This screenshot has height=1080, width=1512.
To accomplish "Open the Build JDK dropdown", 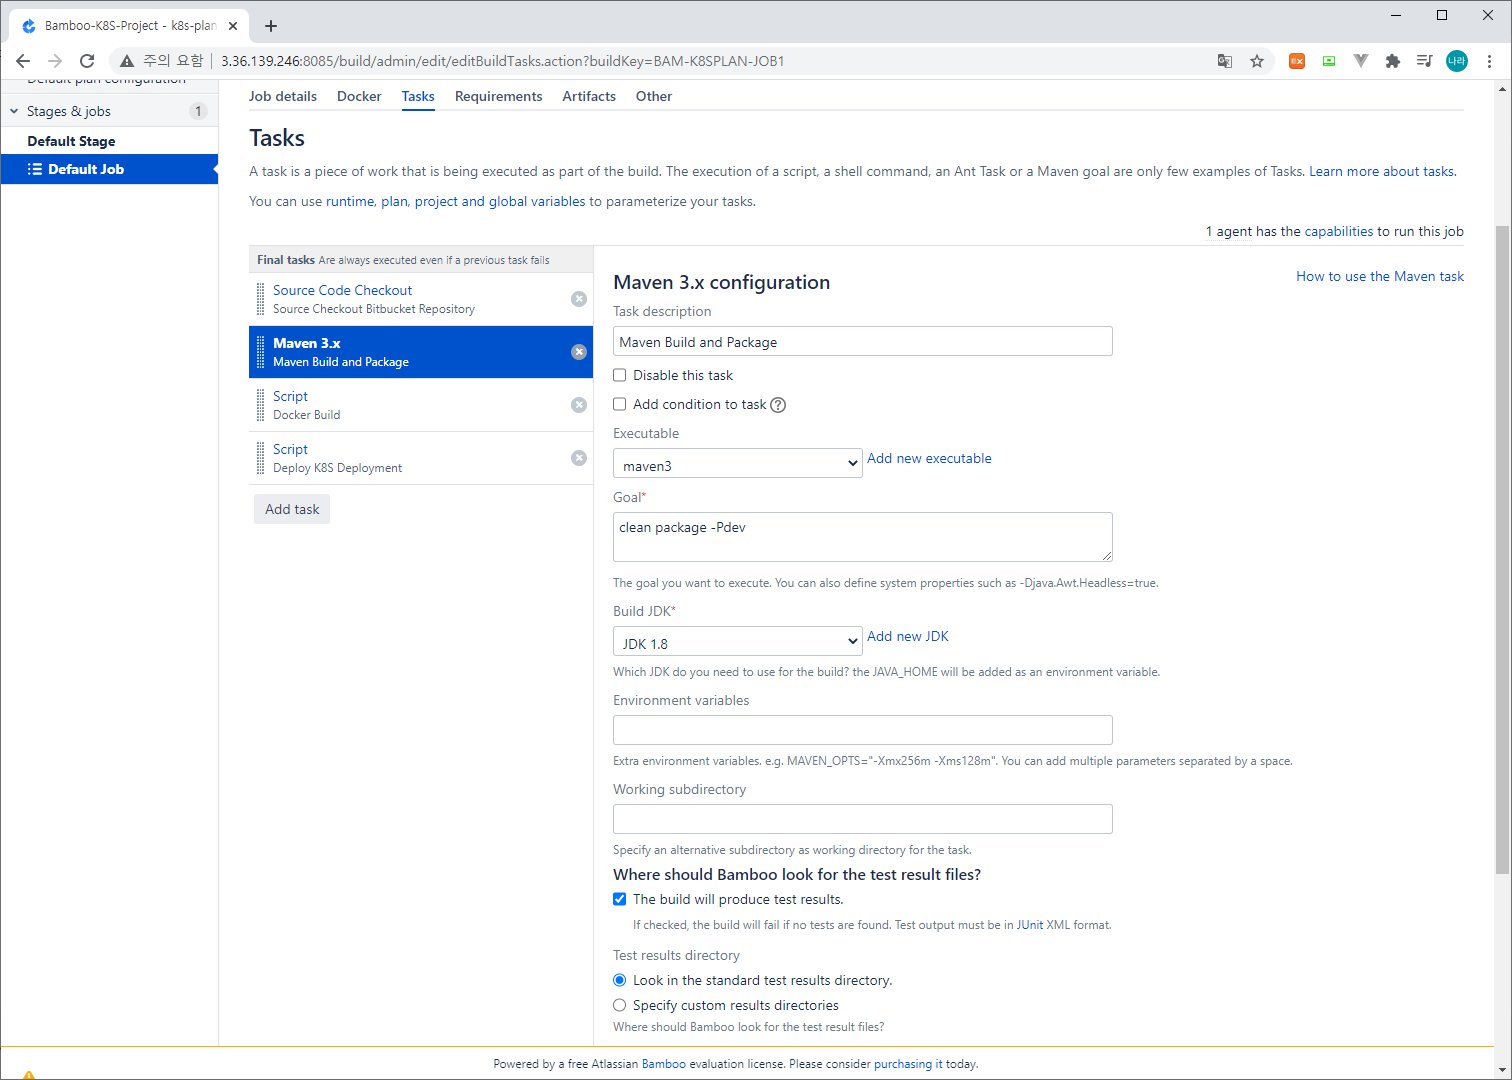I will 738,641.
